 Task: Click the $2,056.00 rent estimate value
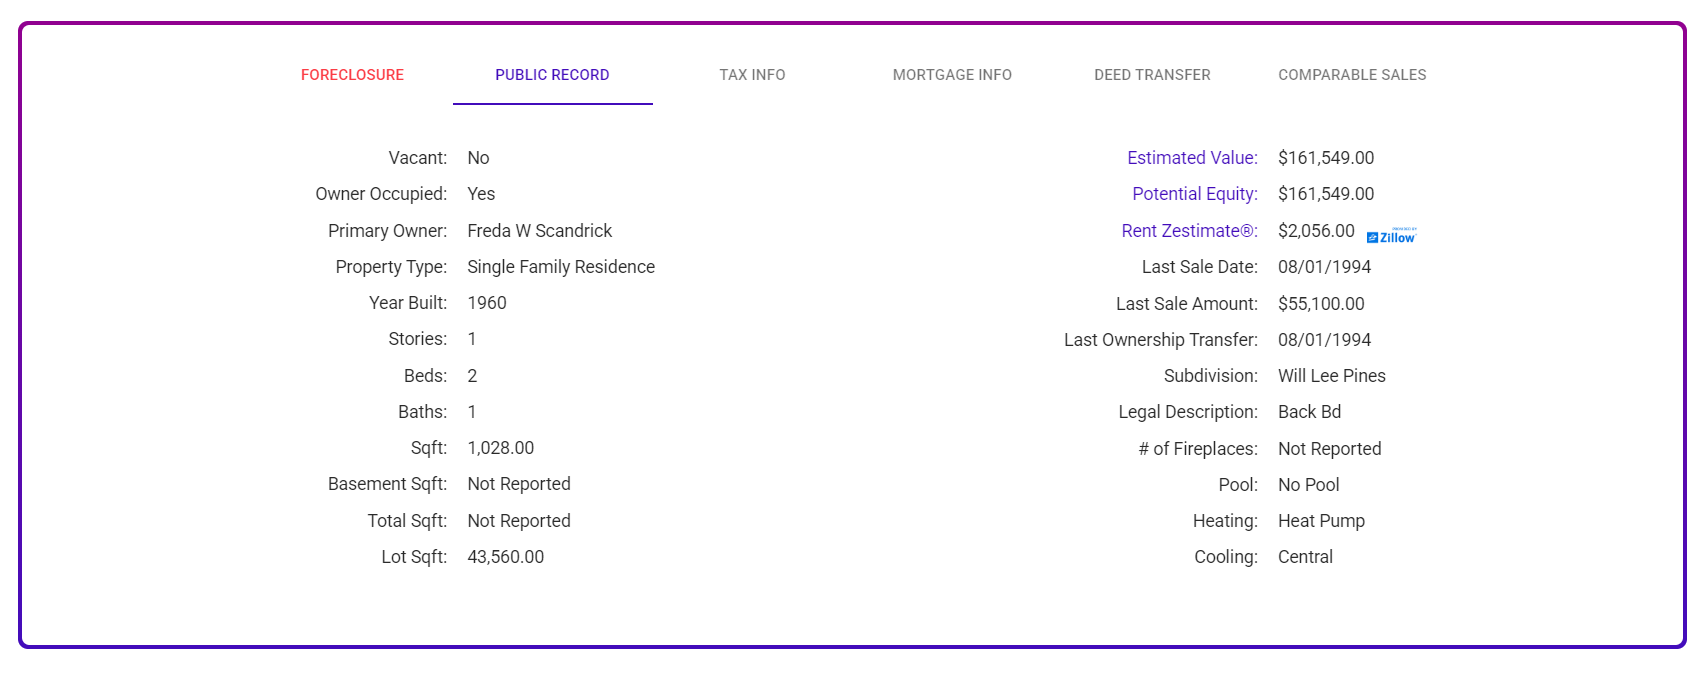[x=1316, y=231]
